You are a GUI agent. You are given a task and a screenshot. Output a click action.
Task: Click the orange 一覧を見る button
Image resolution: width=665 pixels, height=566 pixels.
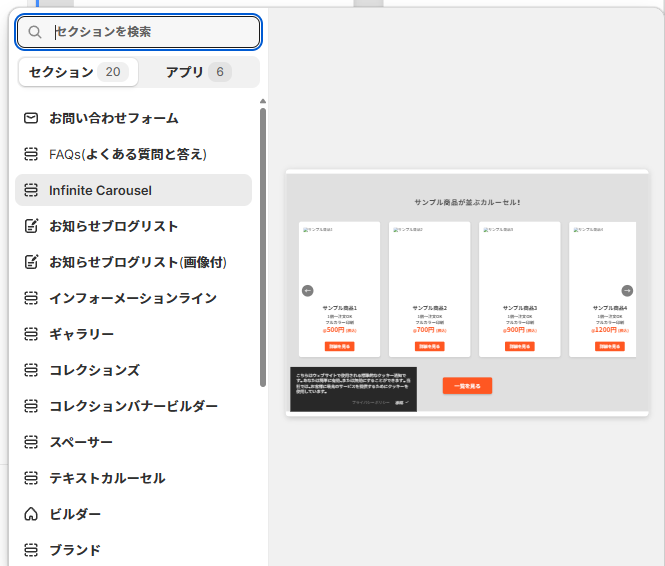coord(467,386)
